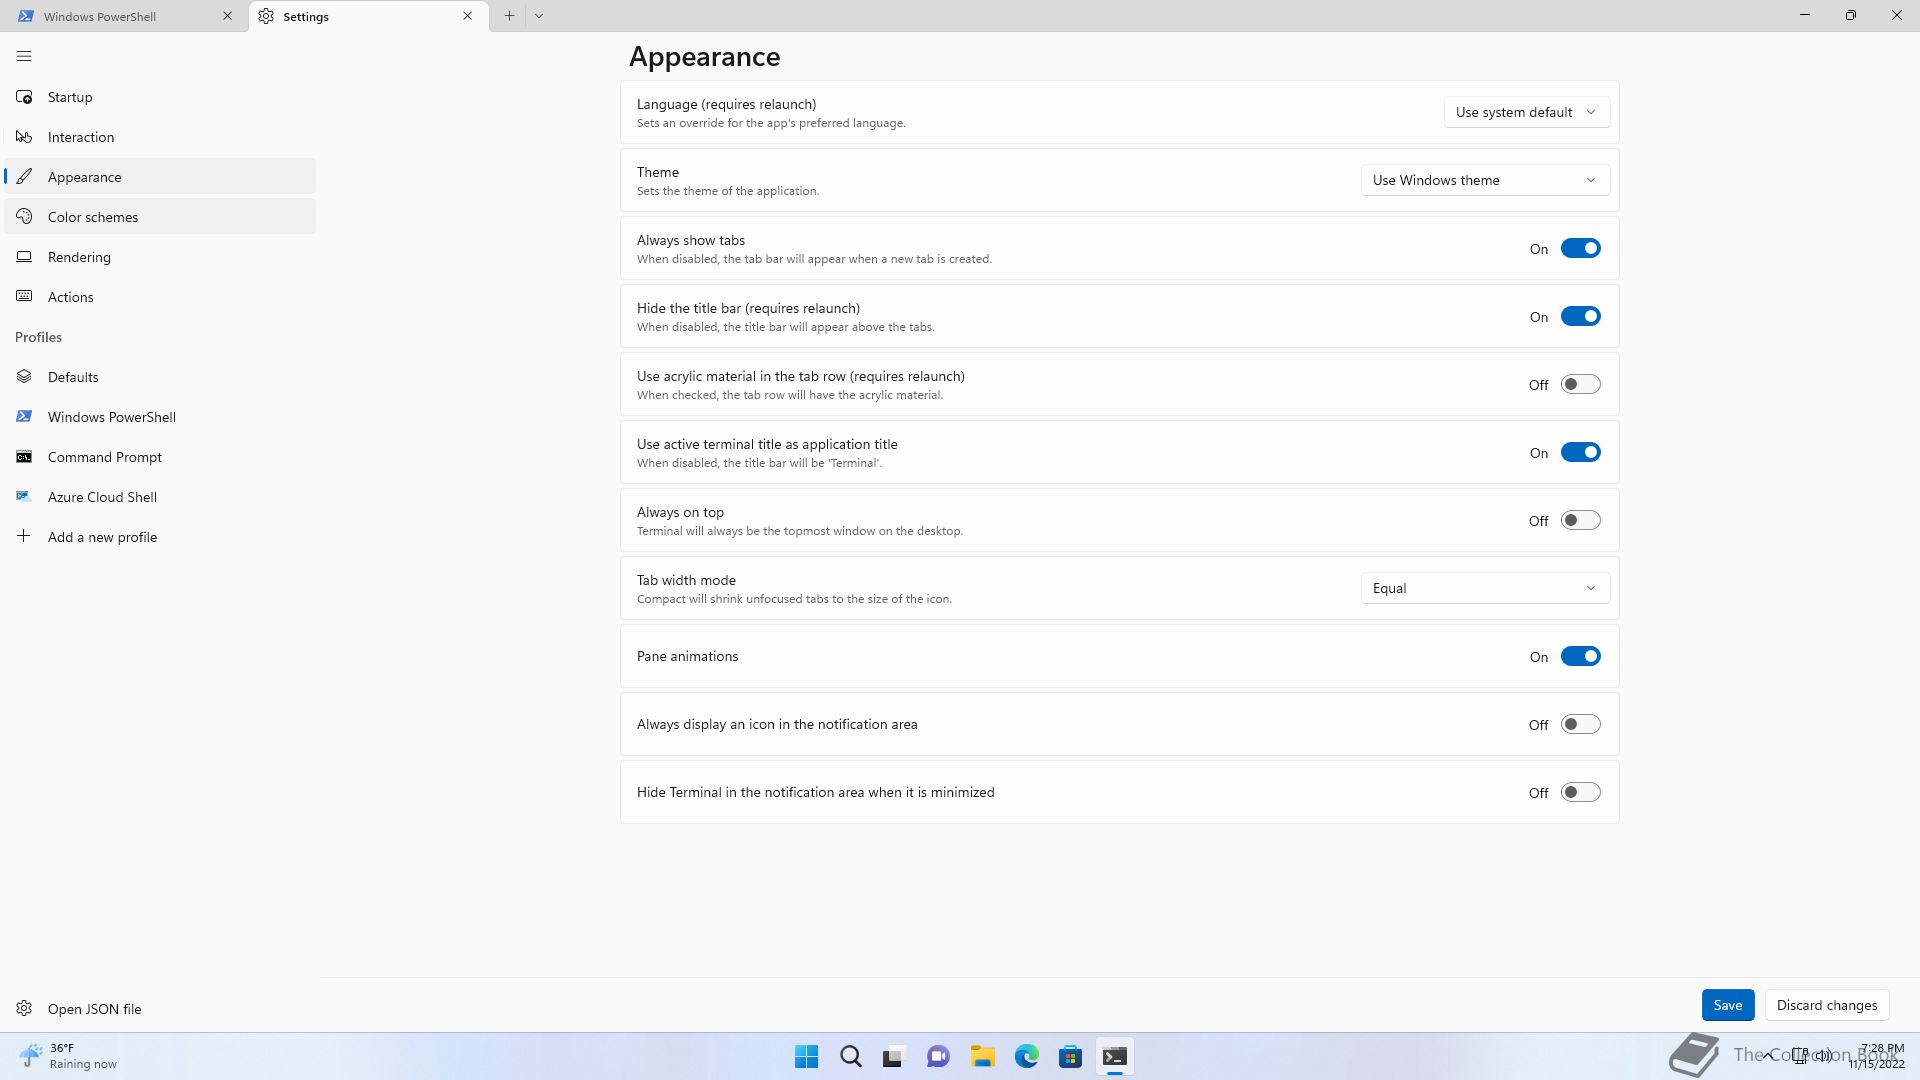The height and width of the screenshot is (1080, 1920).
Task: Go to Rendering settings
Action: tap(79, 257)
